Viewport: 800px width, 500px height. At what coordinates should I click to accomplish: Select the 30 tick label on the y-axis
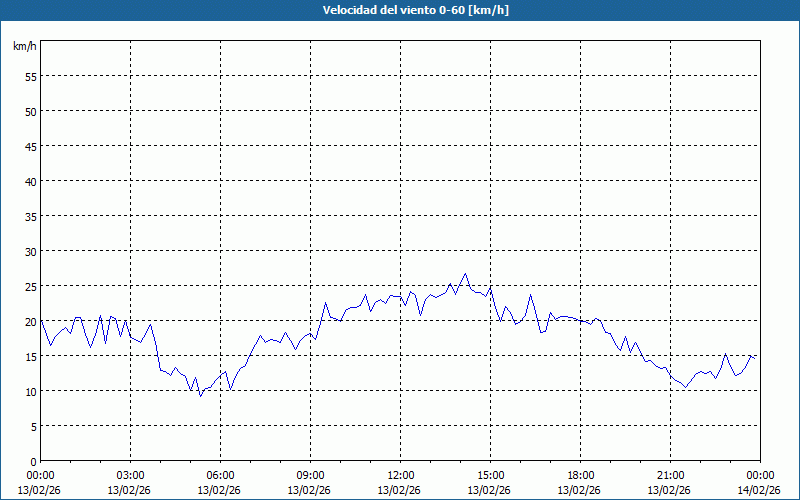(30, 251)
